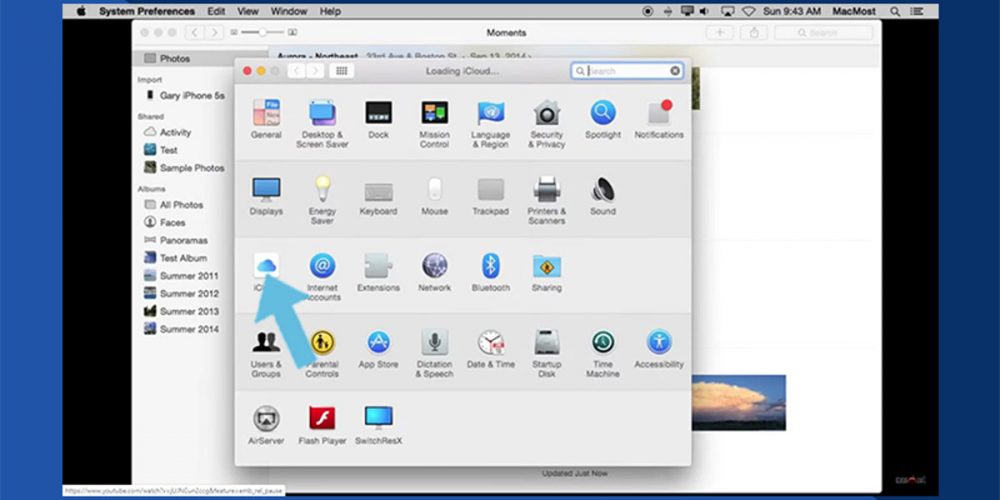Viewport: 1000px width, 500px height.
Task: Open the iCloud preference pane
Action: [265, 268]
